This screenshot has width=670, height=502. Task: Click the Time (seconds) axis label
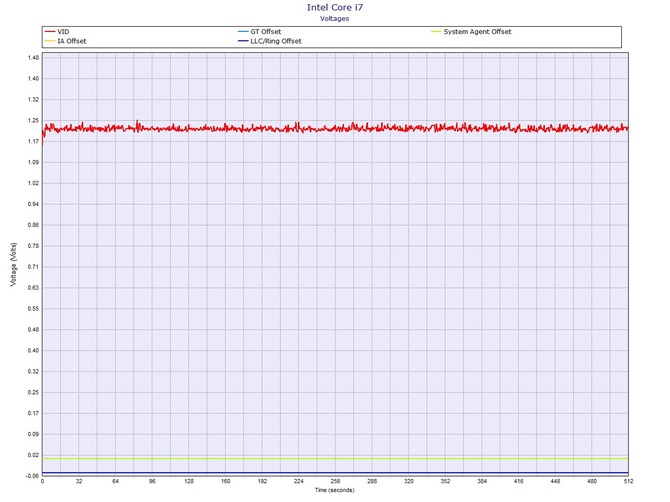click(335, 490)
